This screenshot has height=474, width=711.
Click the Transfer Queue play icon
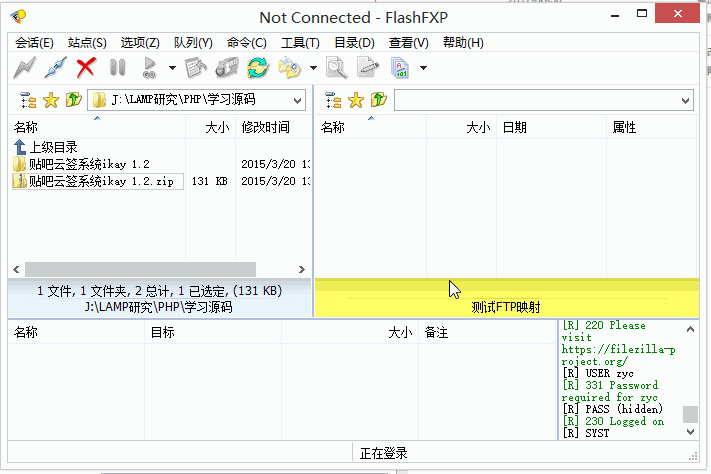149,68
